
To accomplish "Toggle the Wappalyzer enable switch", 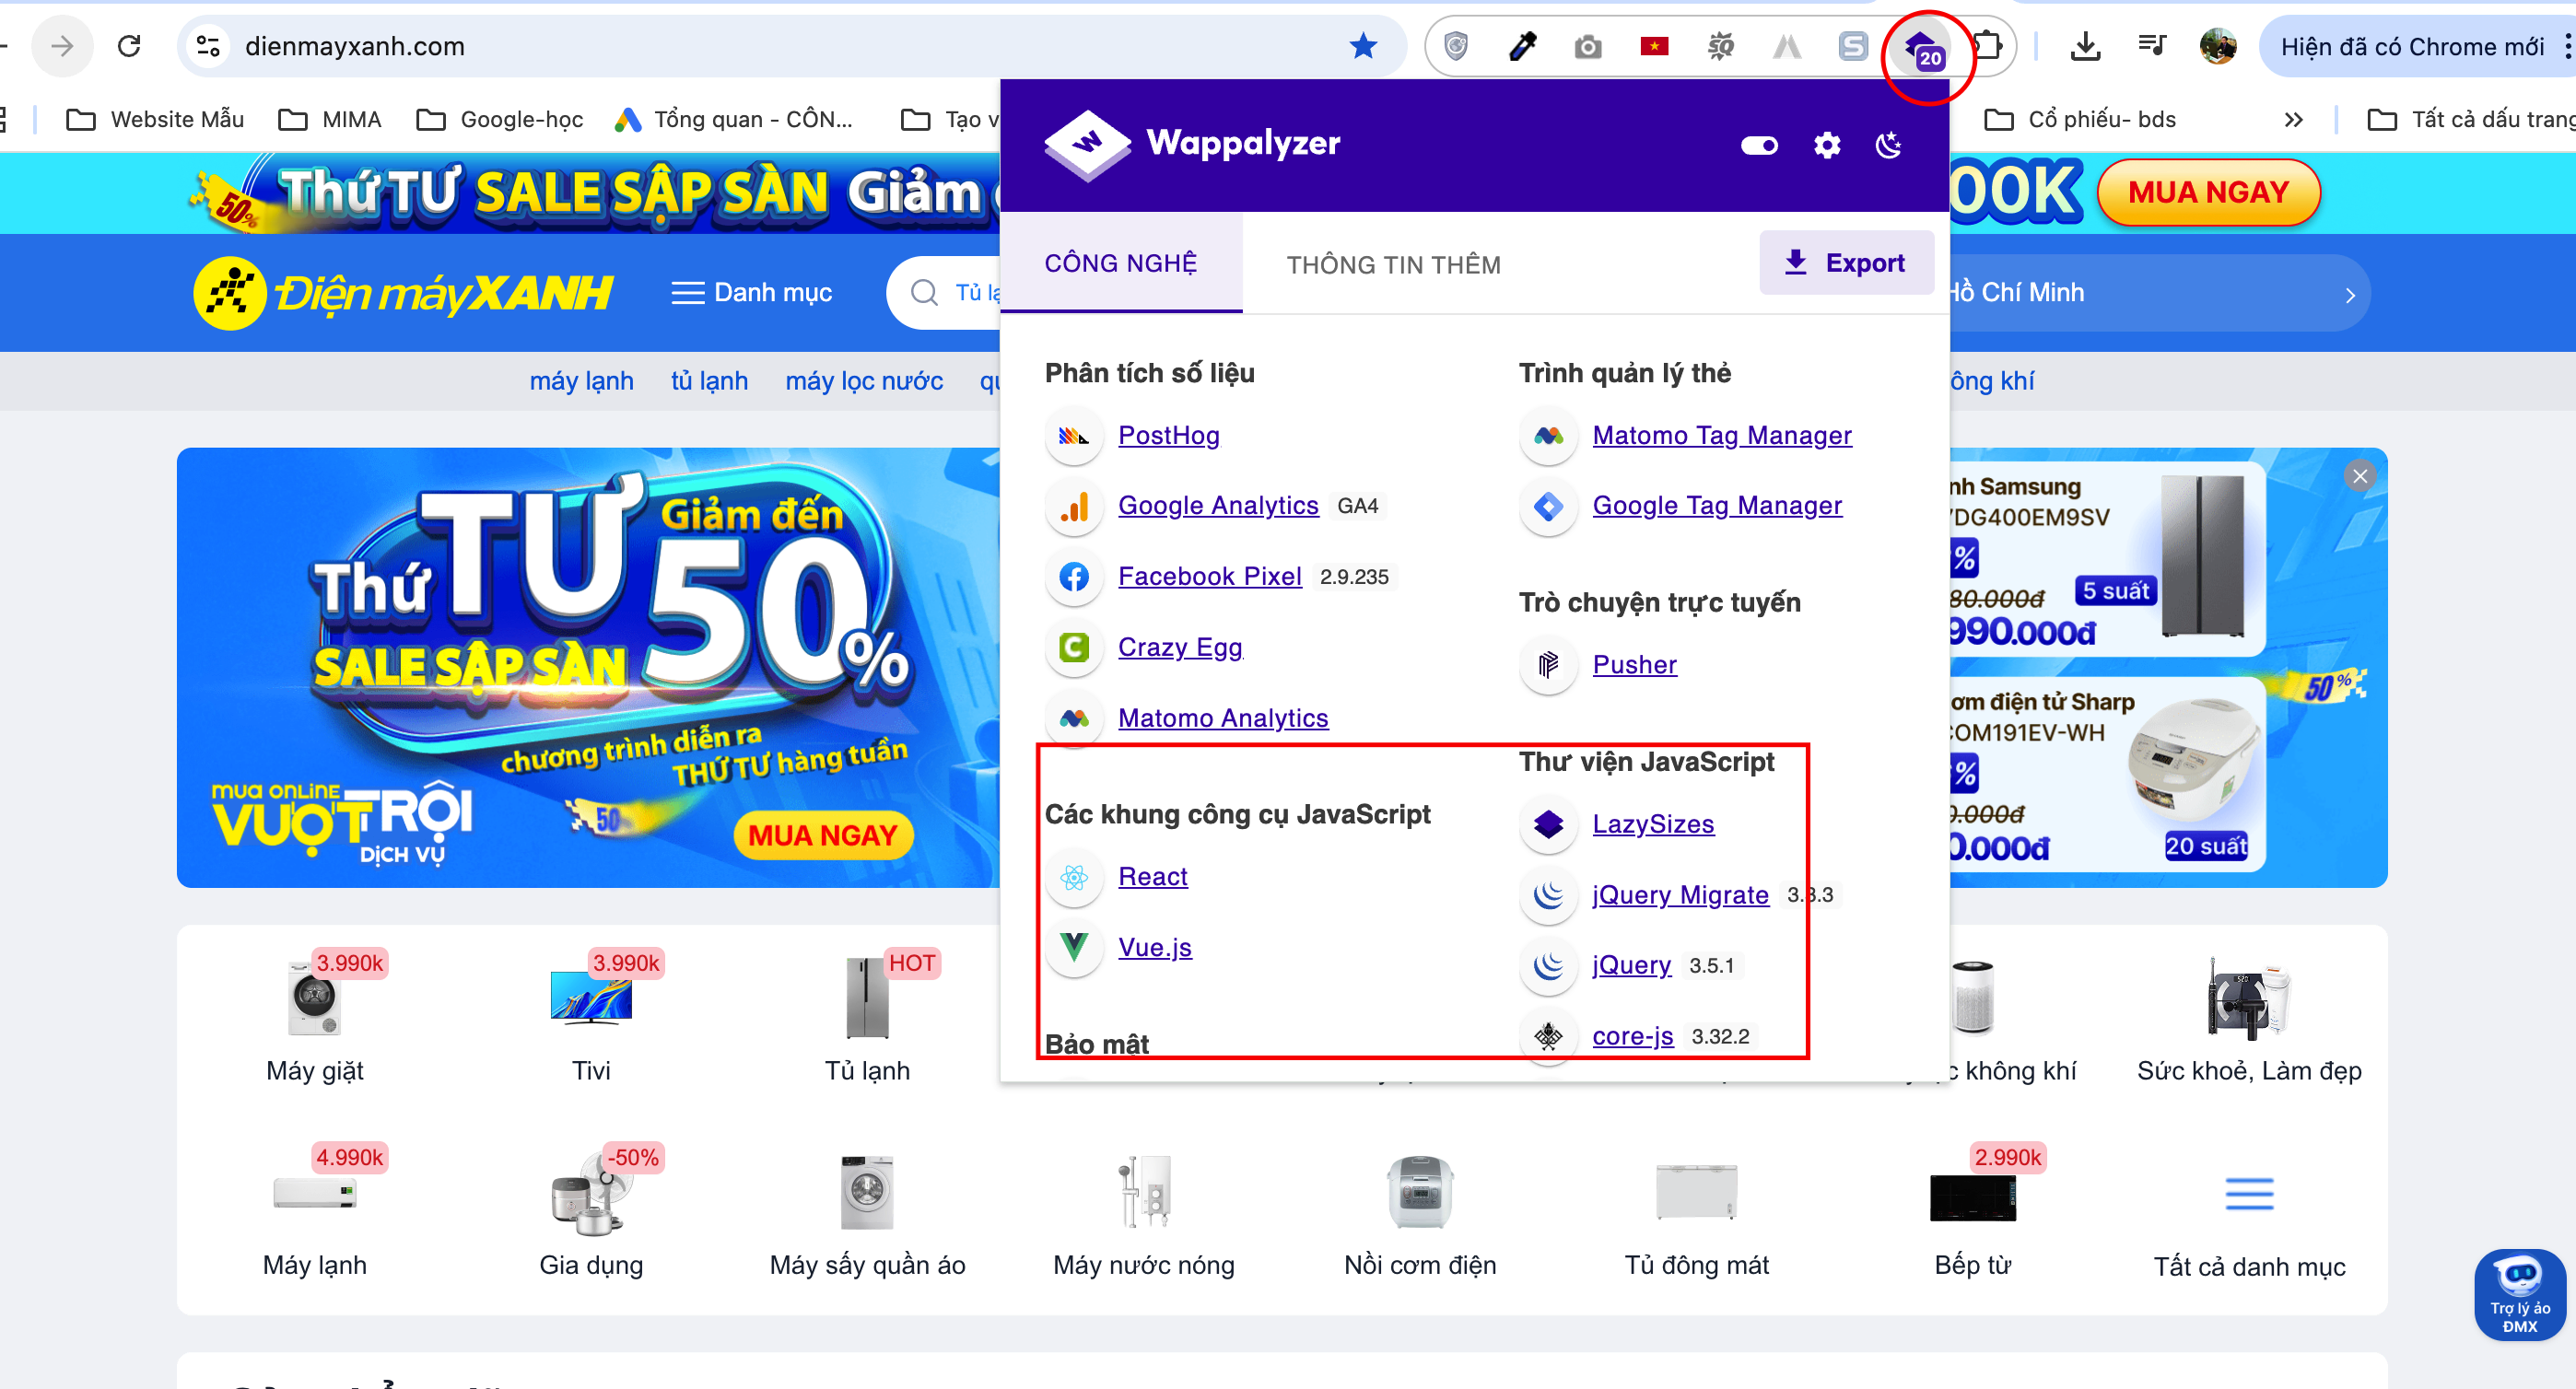I will pos(1759,146).
